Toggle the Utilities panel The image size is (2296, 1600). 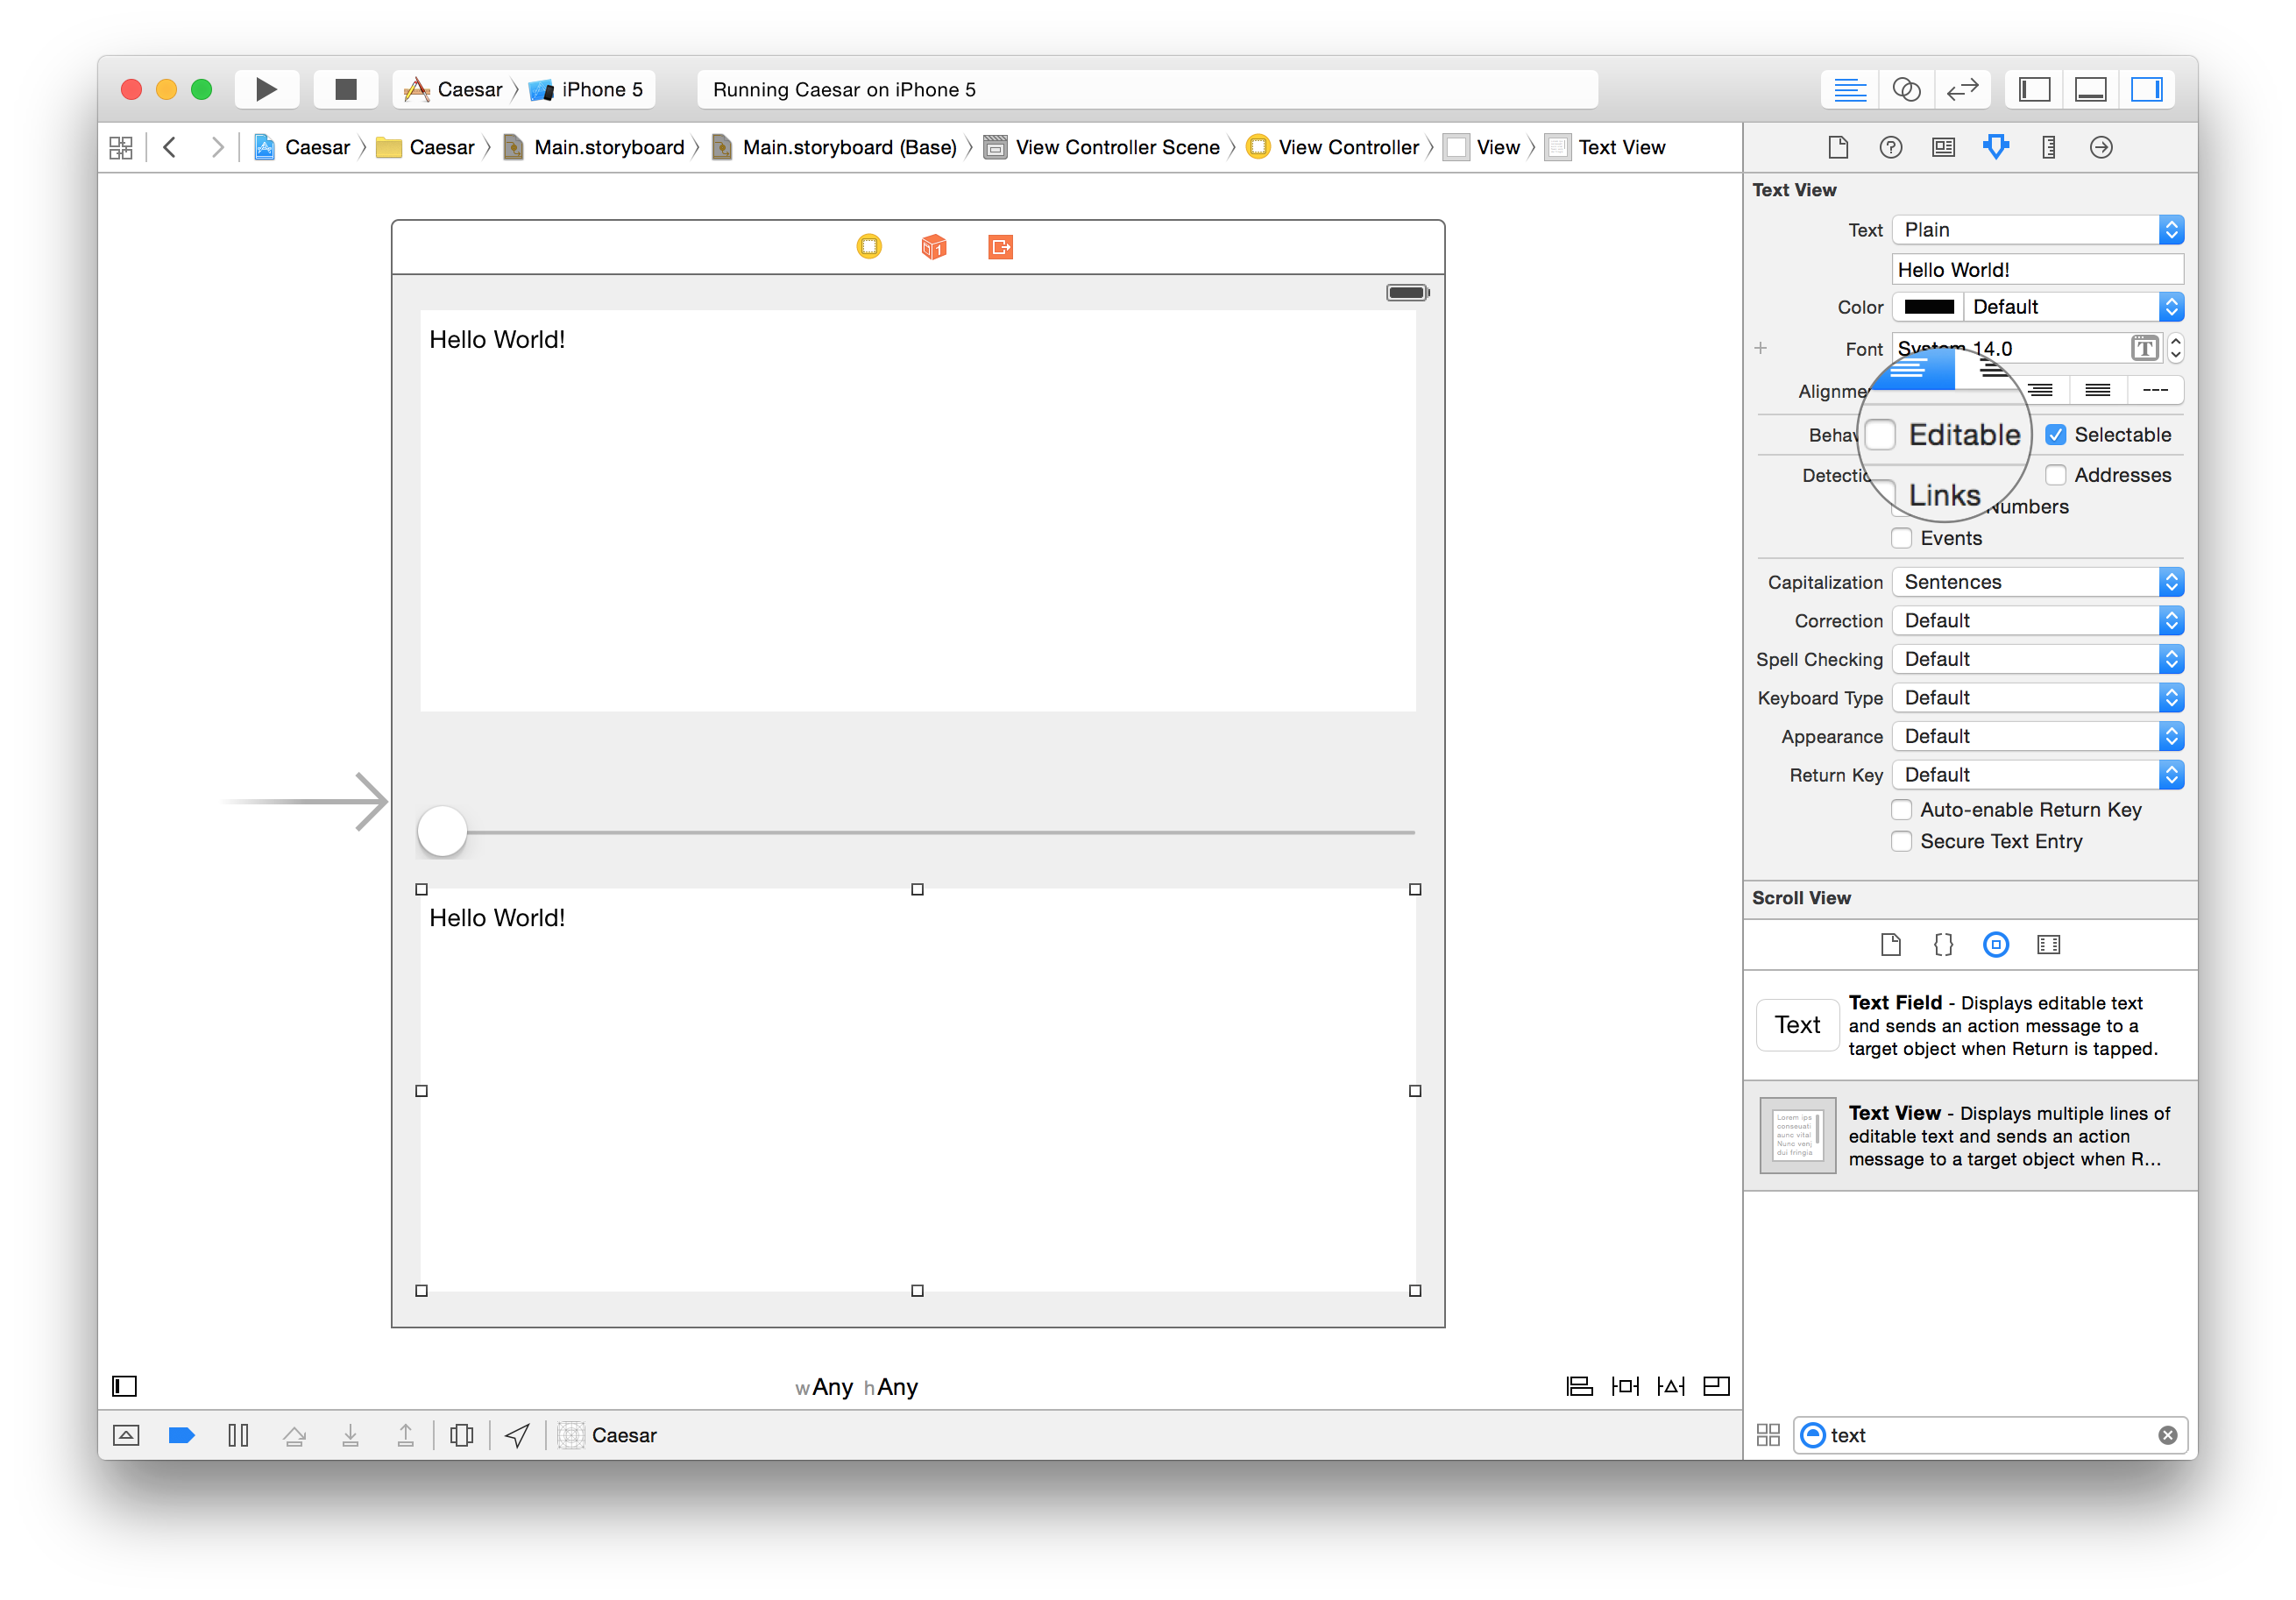click(x=2146, y=90)
